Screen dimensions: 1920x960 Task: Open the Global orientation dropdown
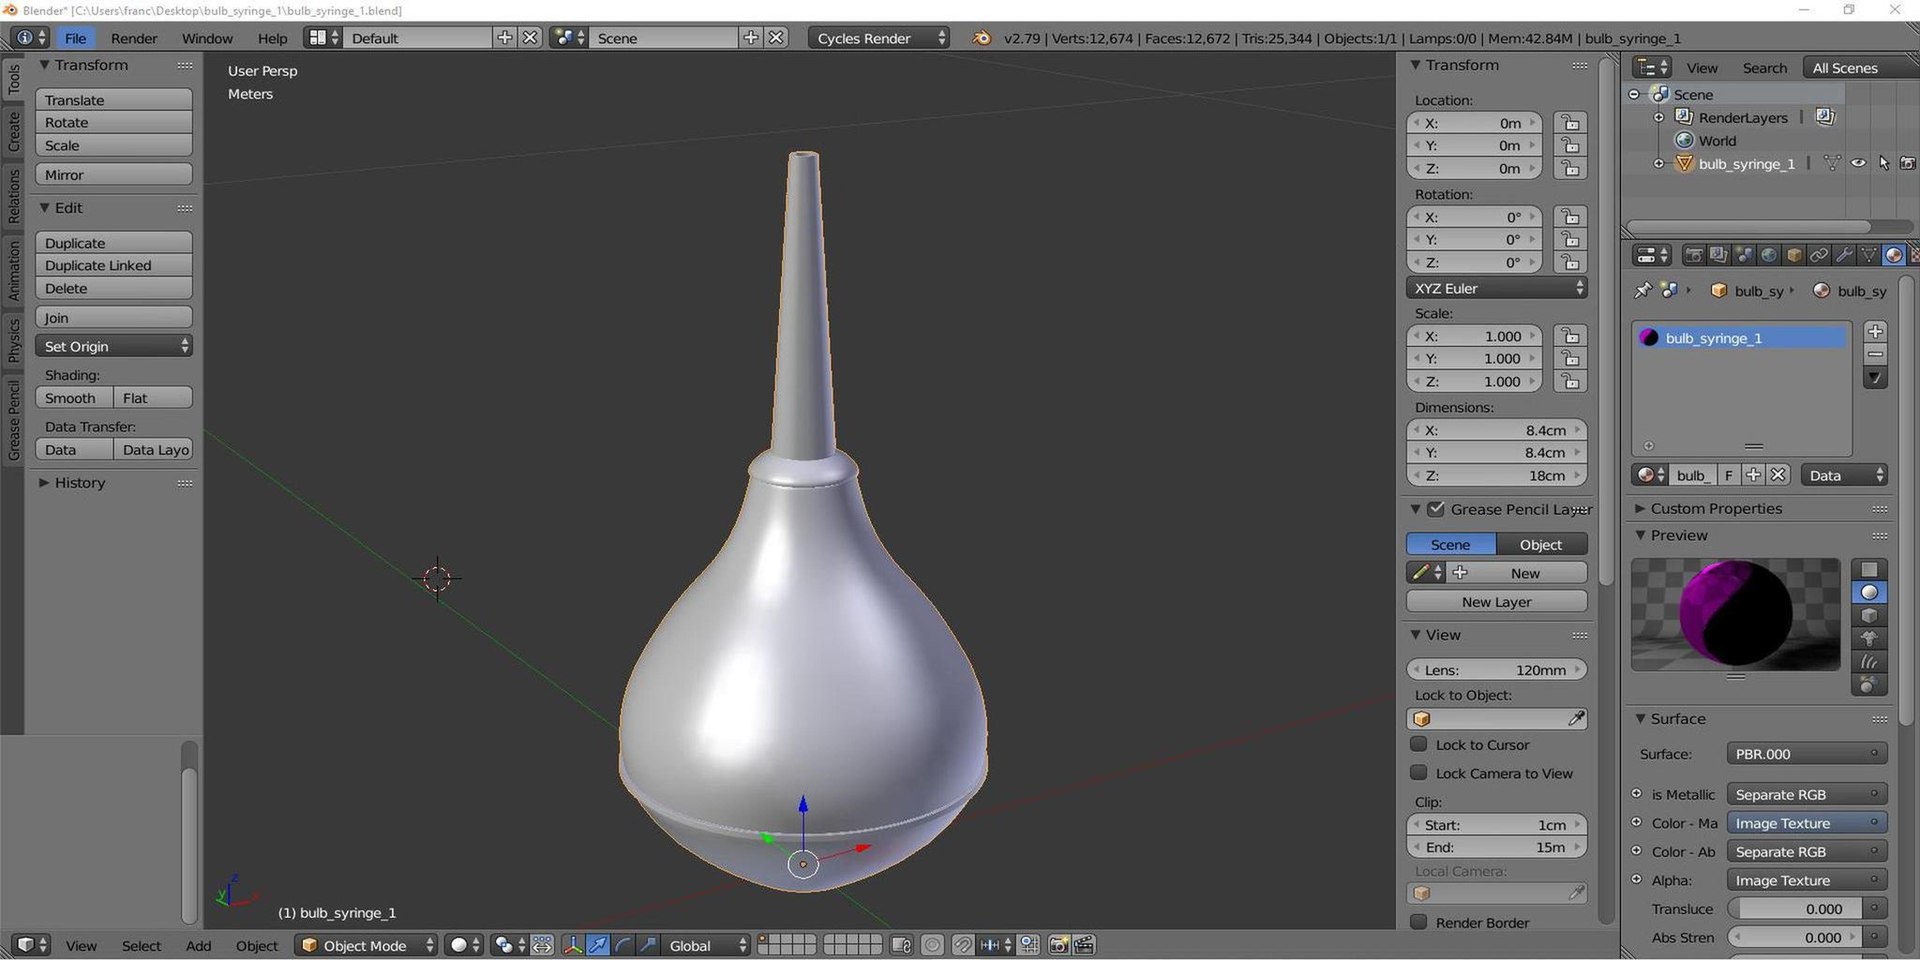point(708,945)
